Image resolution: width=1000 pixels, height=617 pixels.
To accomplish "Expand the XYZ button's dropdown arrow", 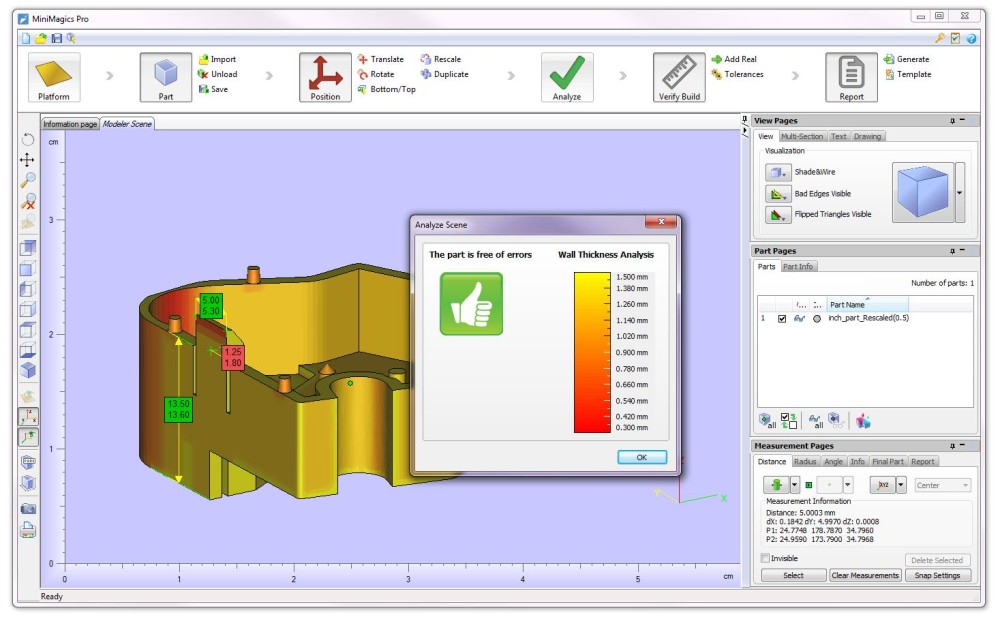I will (x=901, y=485).
